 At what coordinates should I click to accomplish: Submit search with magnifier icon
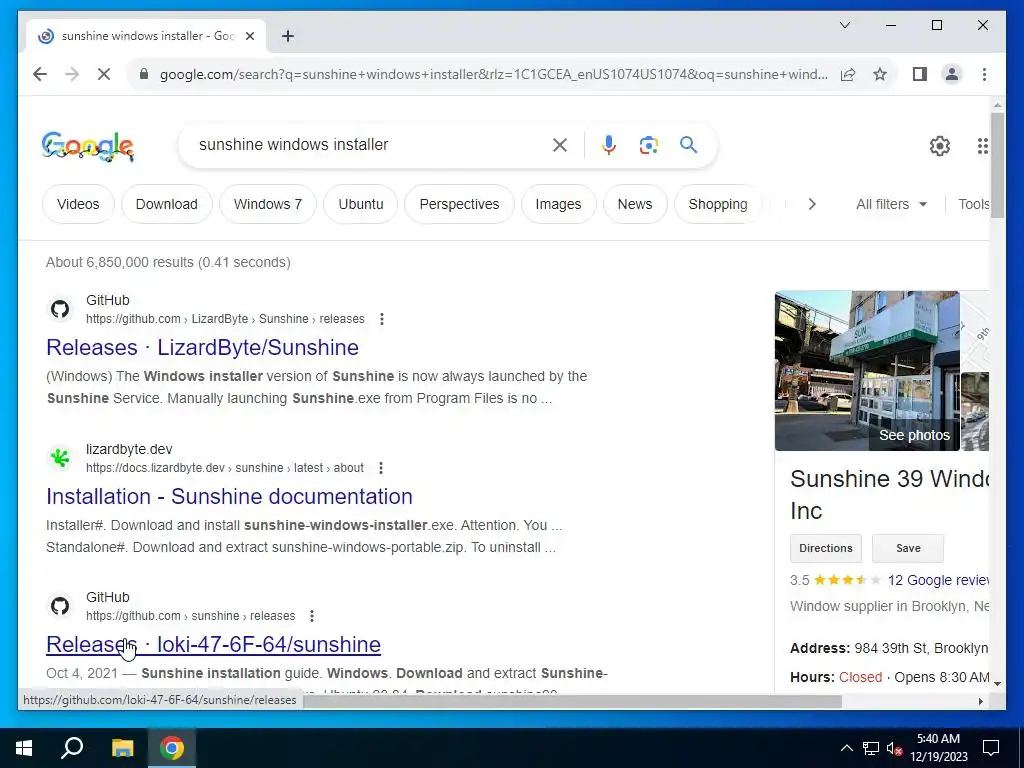click(x=688, y=145)
